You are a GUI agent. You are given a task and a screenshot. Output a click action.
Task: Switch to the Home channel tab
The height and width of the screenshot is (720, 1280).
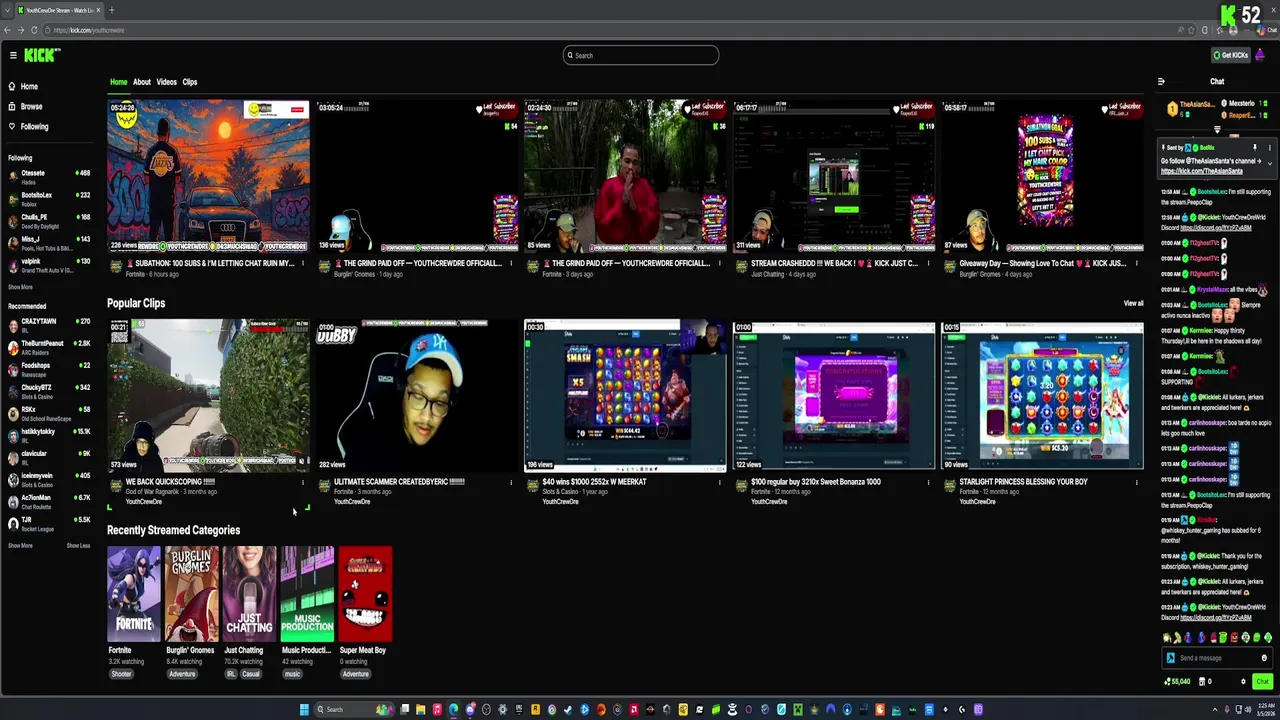118,82
